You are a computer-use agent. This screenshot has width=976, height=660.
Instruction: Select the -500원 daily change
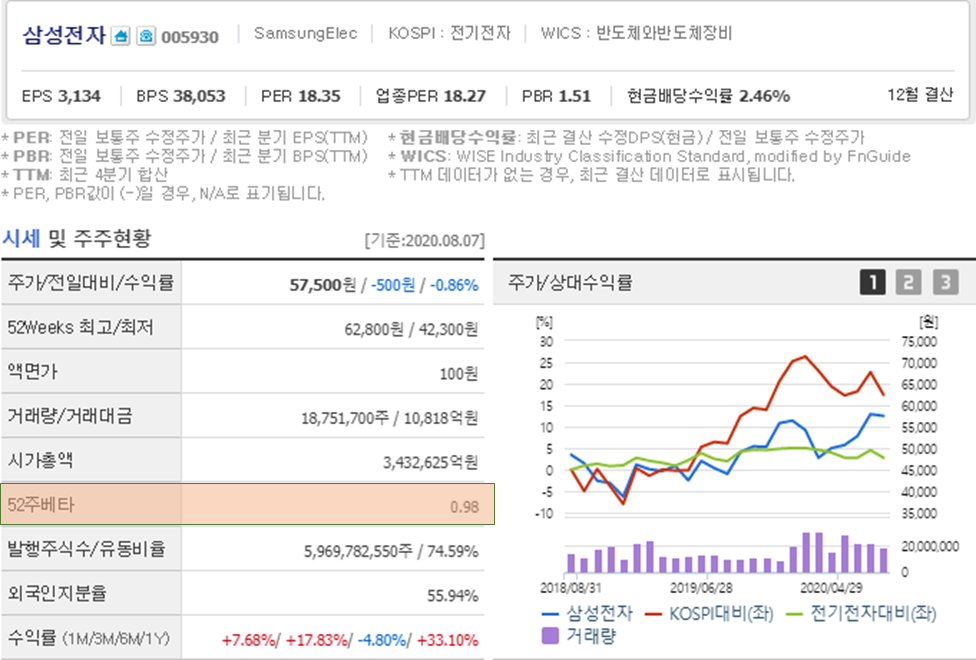click(x=393, y=285)
